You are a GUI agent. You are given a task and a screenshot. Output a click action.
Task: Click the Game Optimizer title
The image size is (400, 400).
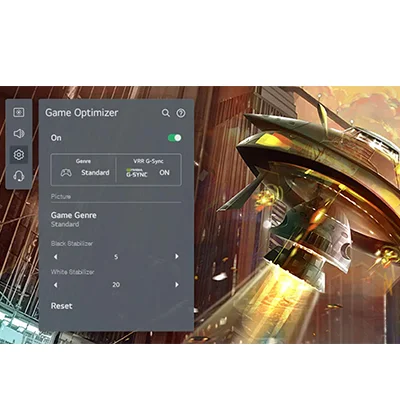[82, 113]
